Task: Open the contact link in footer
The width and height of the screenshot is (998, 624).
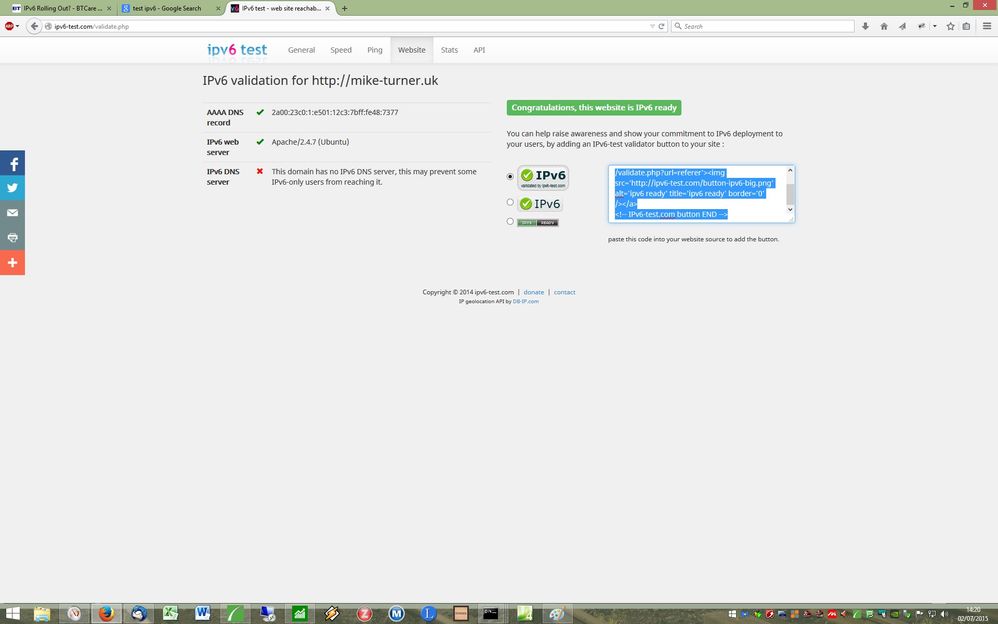Action: [565, 292]
